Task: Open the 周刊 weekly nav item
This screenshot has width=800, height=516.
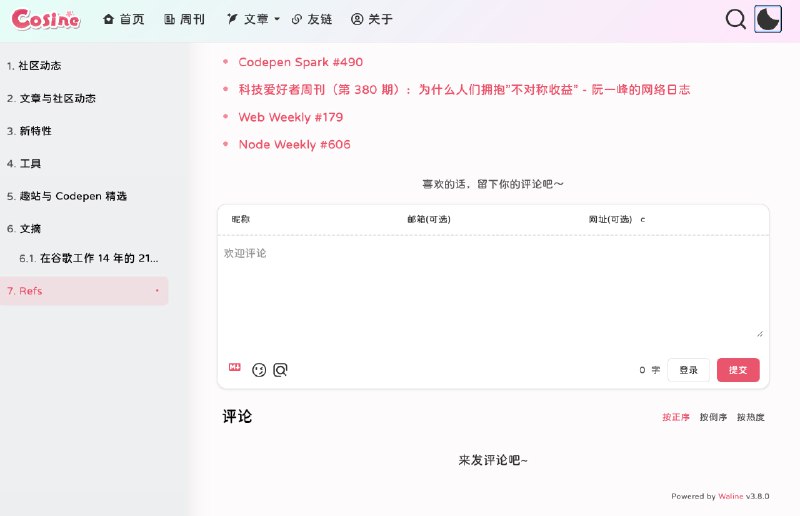Action: pyautogui.click(x=184, y=19)
